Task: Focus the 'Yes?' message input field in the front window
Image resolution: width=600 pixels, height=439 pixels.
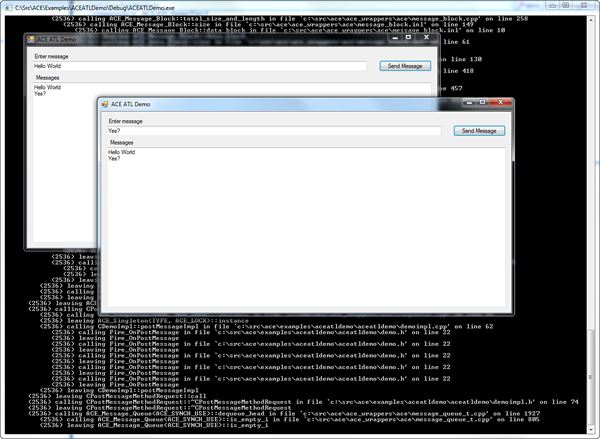Action: pyautogui.click(x=274, y=131)
